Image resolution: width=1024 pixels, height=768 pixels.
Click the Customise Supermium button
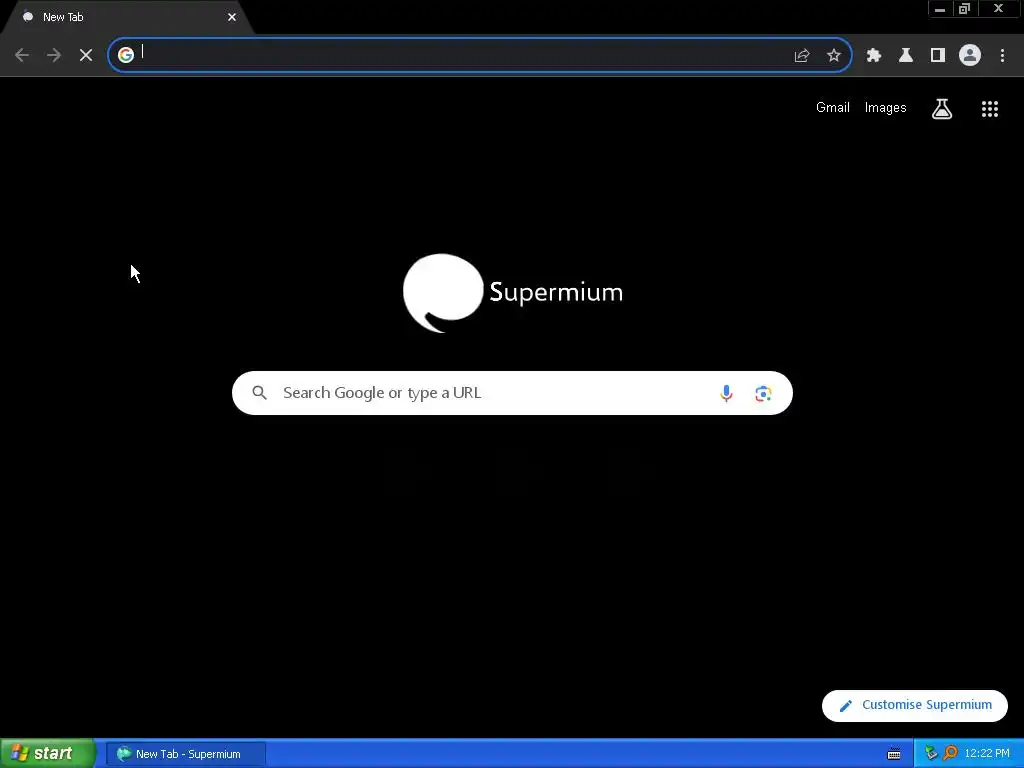(x=914, y=705)
